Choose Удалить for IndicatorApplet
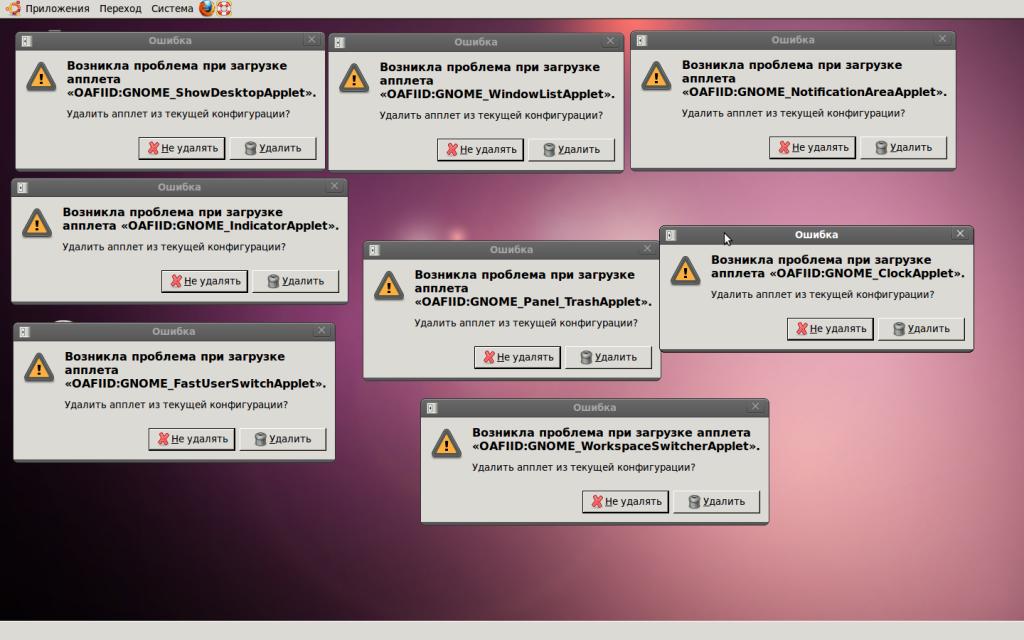The image size is (1024, 640). point(295,281)
